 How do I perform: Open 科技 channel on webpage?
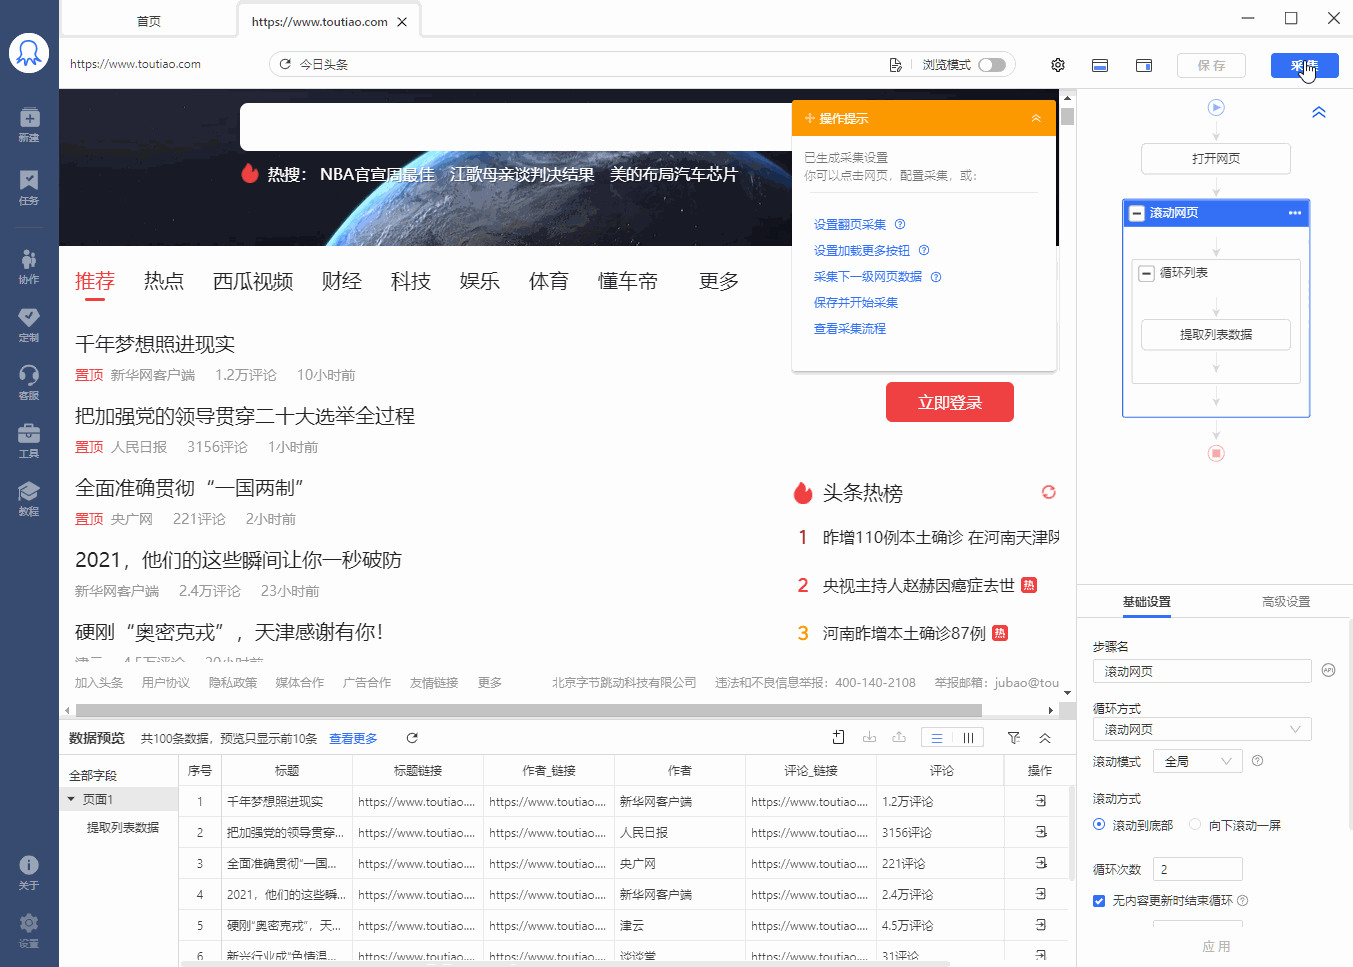(411, 281)
